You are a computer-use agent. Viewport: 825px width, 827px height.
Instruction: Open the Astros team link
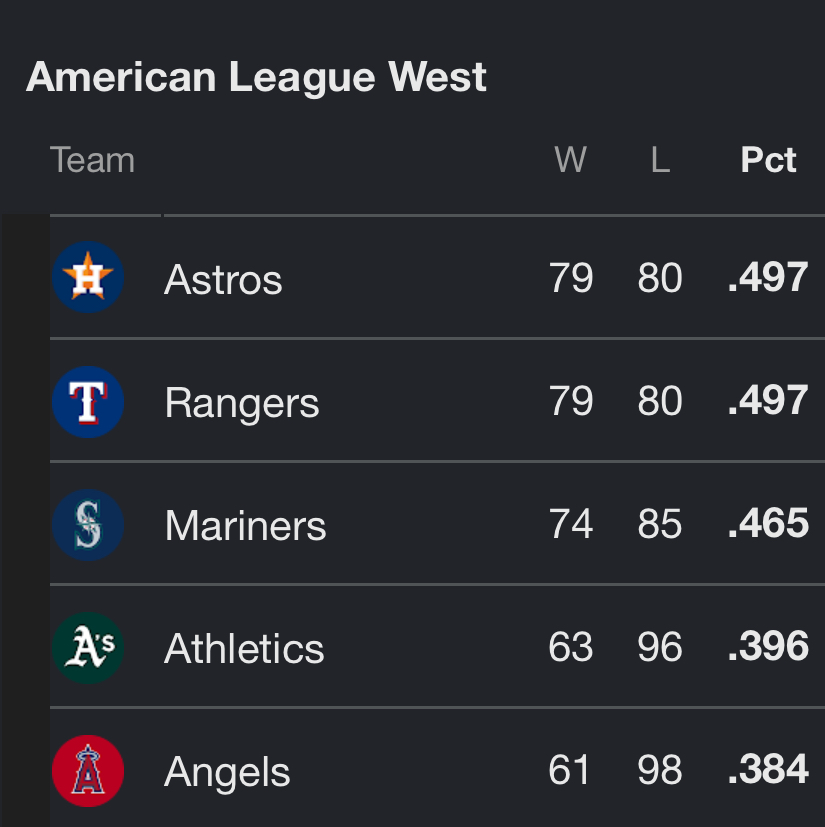(223, 279)
